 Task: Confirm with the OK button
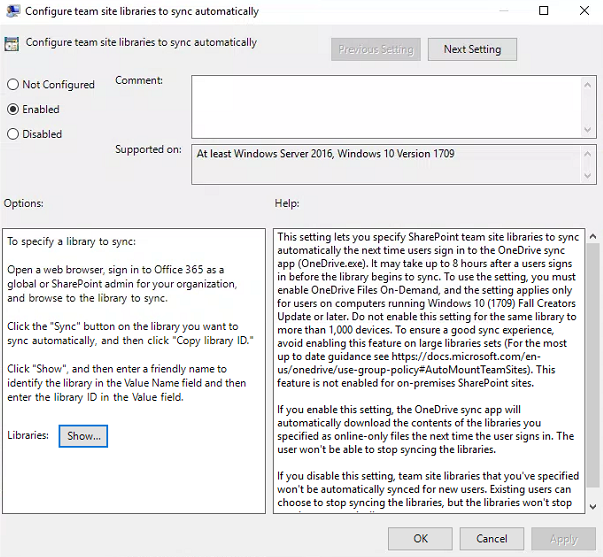(420, 538)
